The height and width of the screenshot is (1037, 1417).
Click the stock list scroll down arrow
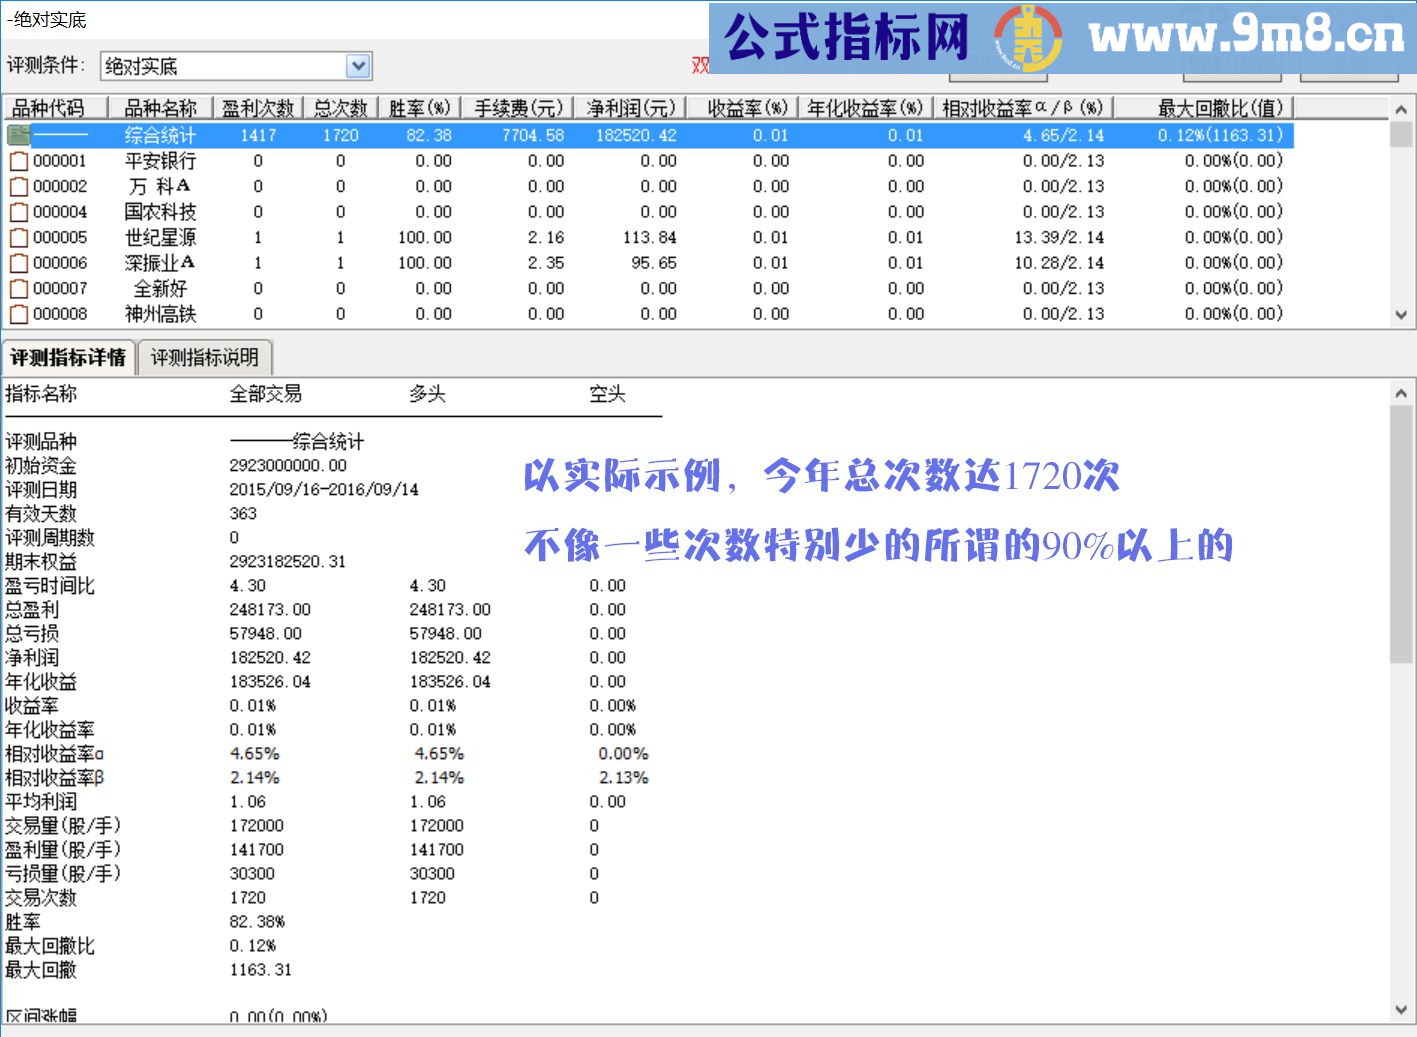point(1401,315)
